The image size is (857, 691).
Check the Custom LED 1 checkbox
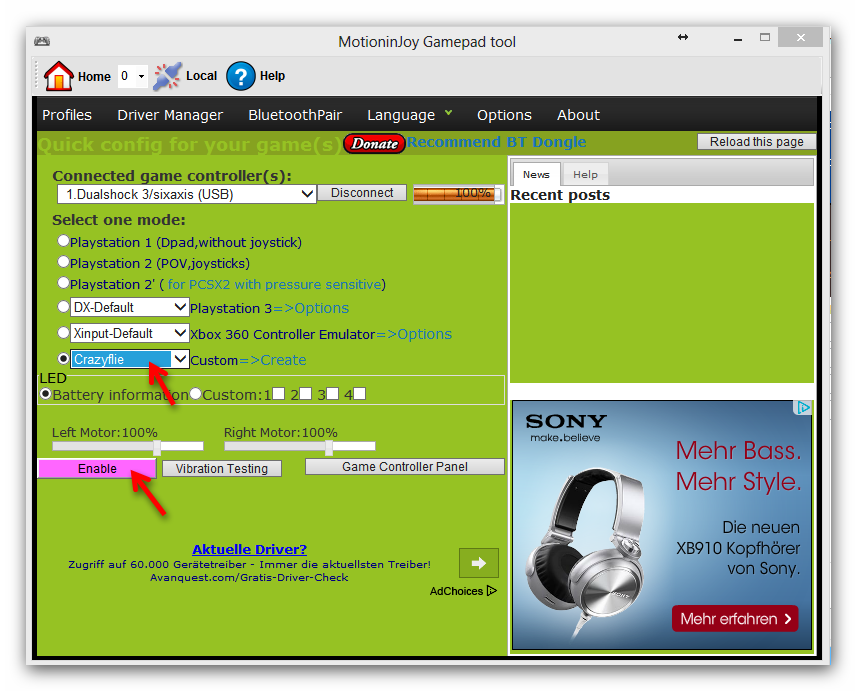279,394
